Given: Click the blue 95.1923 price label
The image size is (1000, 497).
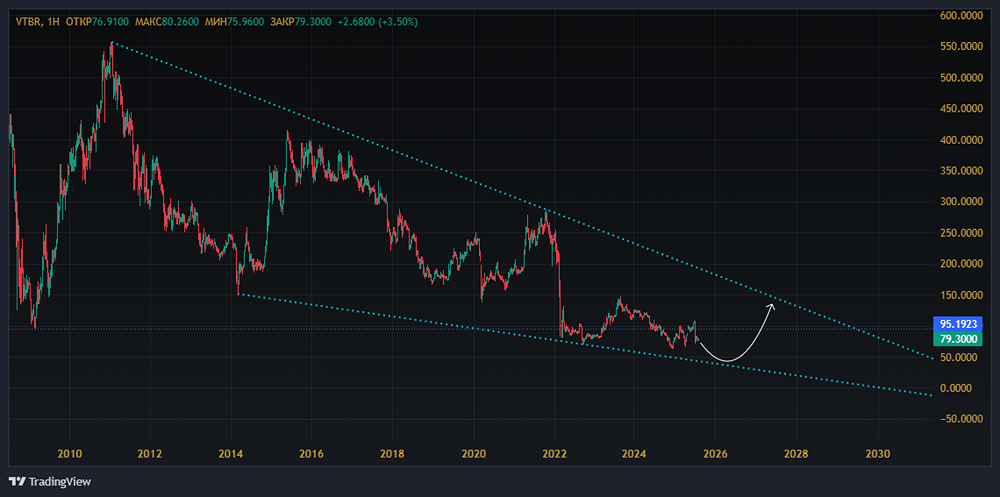Looking at the screenshot, I should tap(959, 323).
